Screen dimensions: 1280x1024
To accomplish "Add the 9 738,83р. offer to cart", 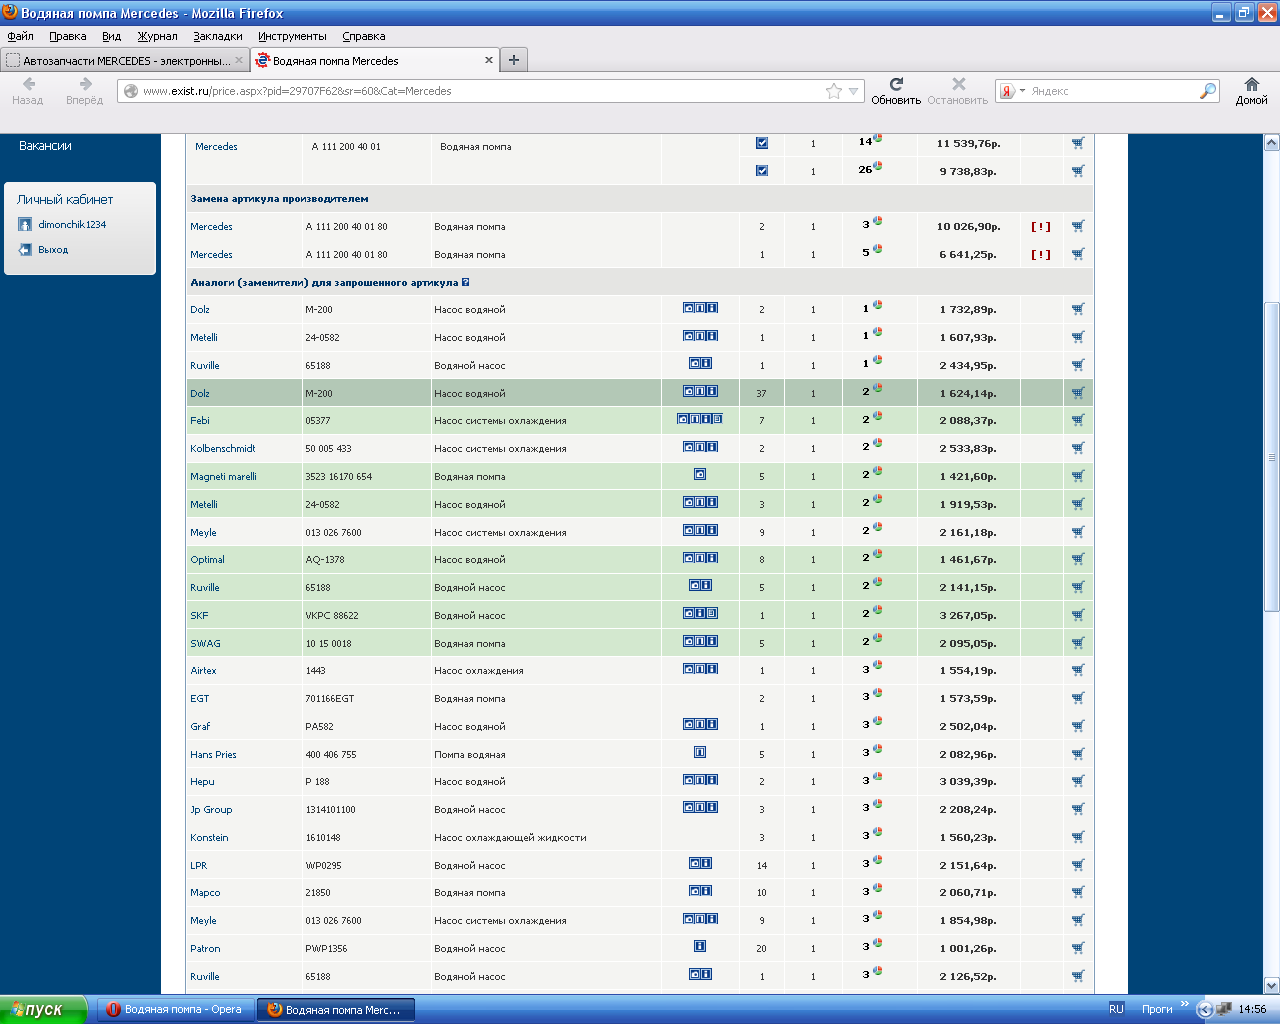I will click(x=1078, y=171).
